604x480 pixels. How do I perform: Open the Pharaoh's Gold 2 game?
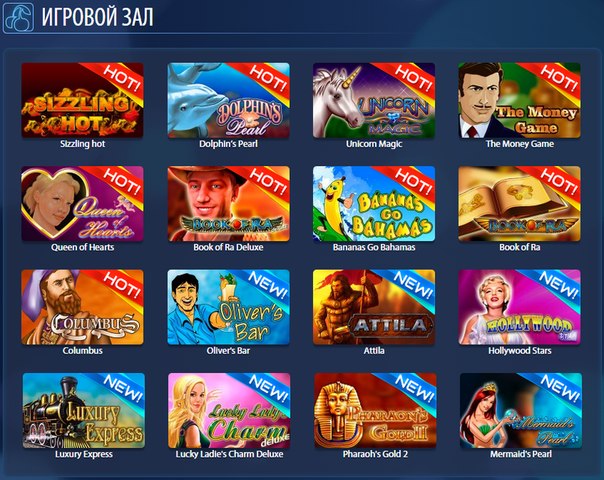tap(375, 410)
